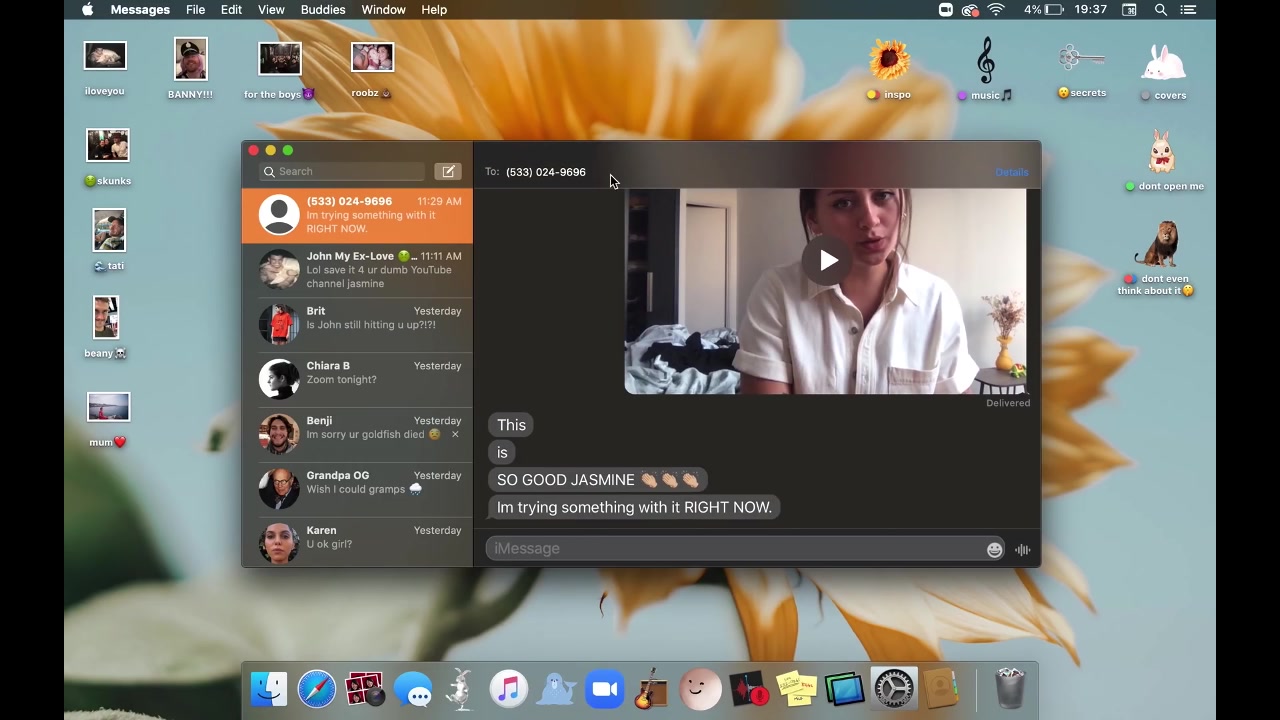The image size is (1280, 720).
Task: Open Benji's conversation
Action: (x=357, y=435)
